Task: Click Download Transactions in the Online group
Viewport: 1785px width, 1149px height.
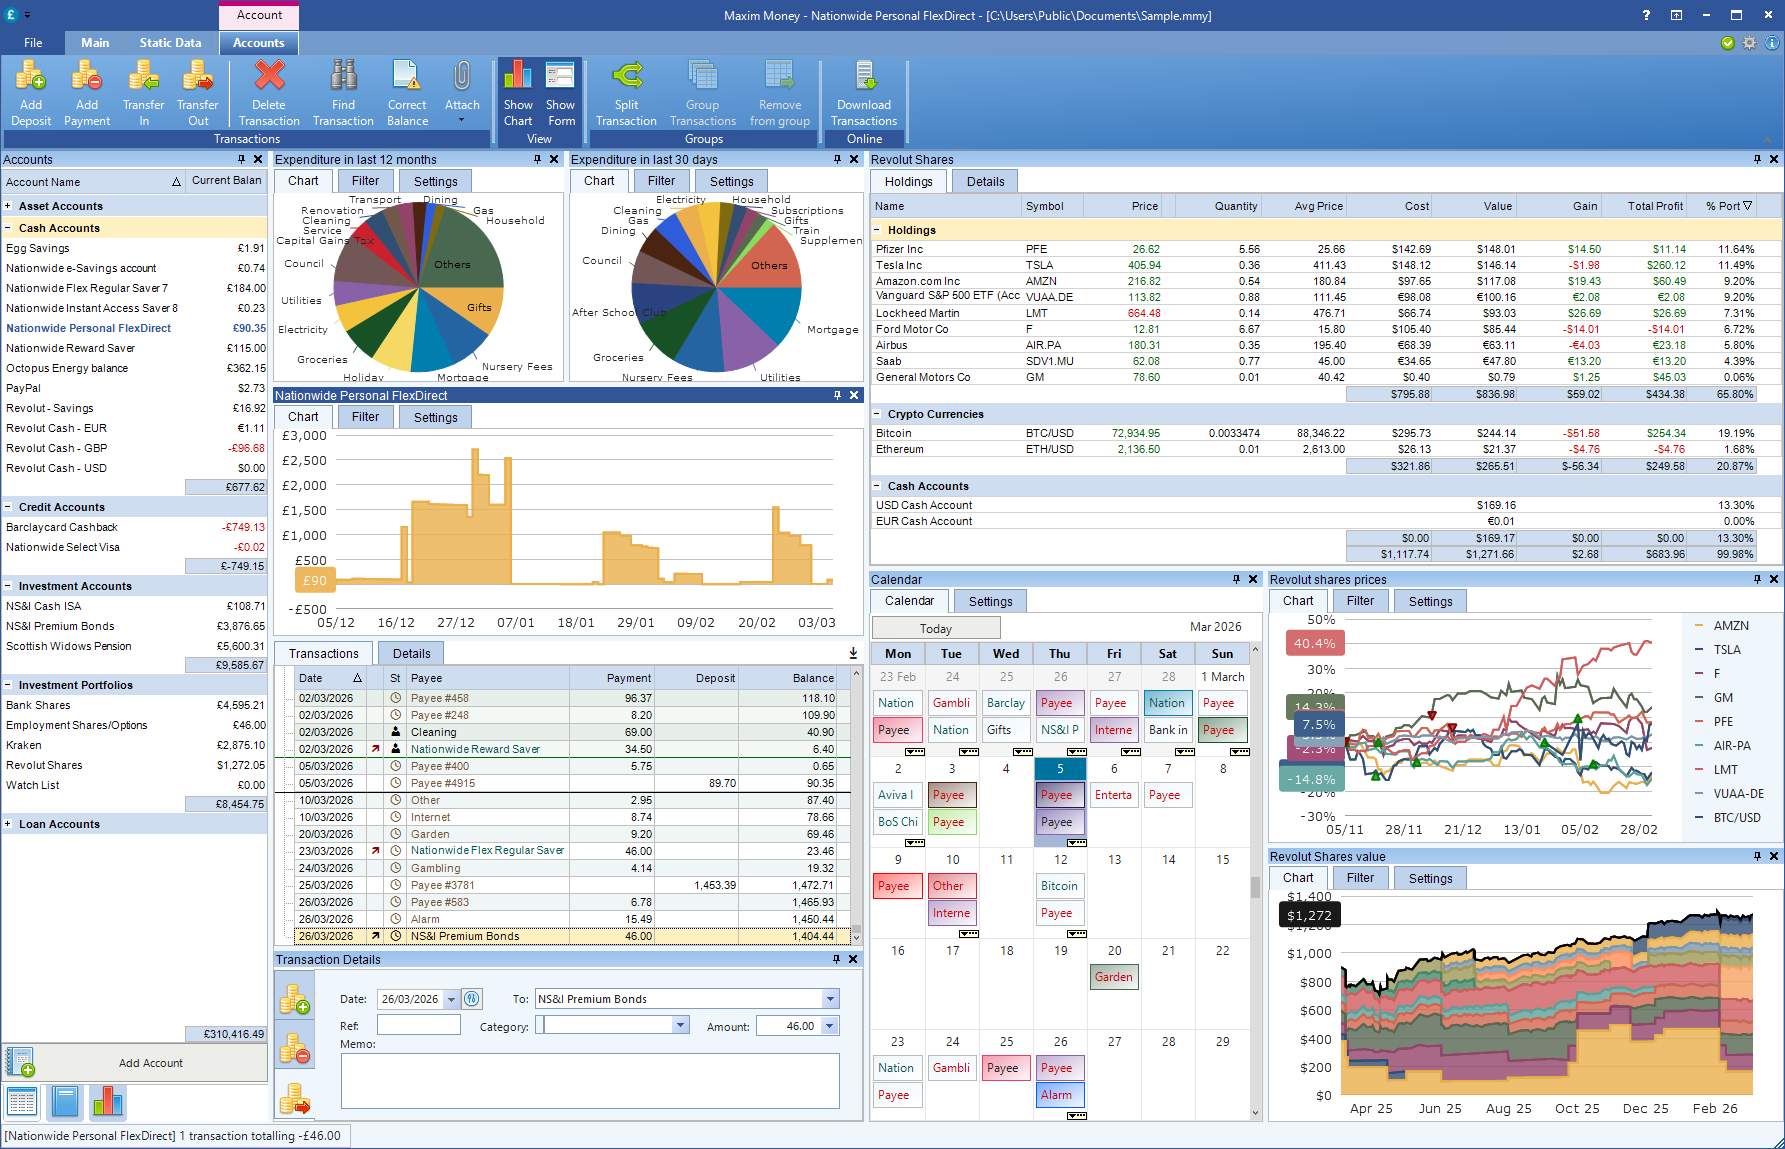Action: click(863, 90)
